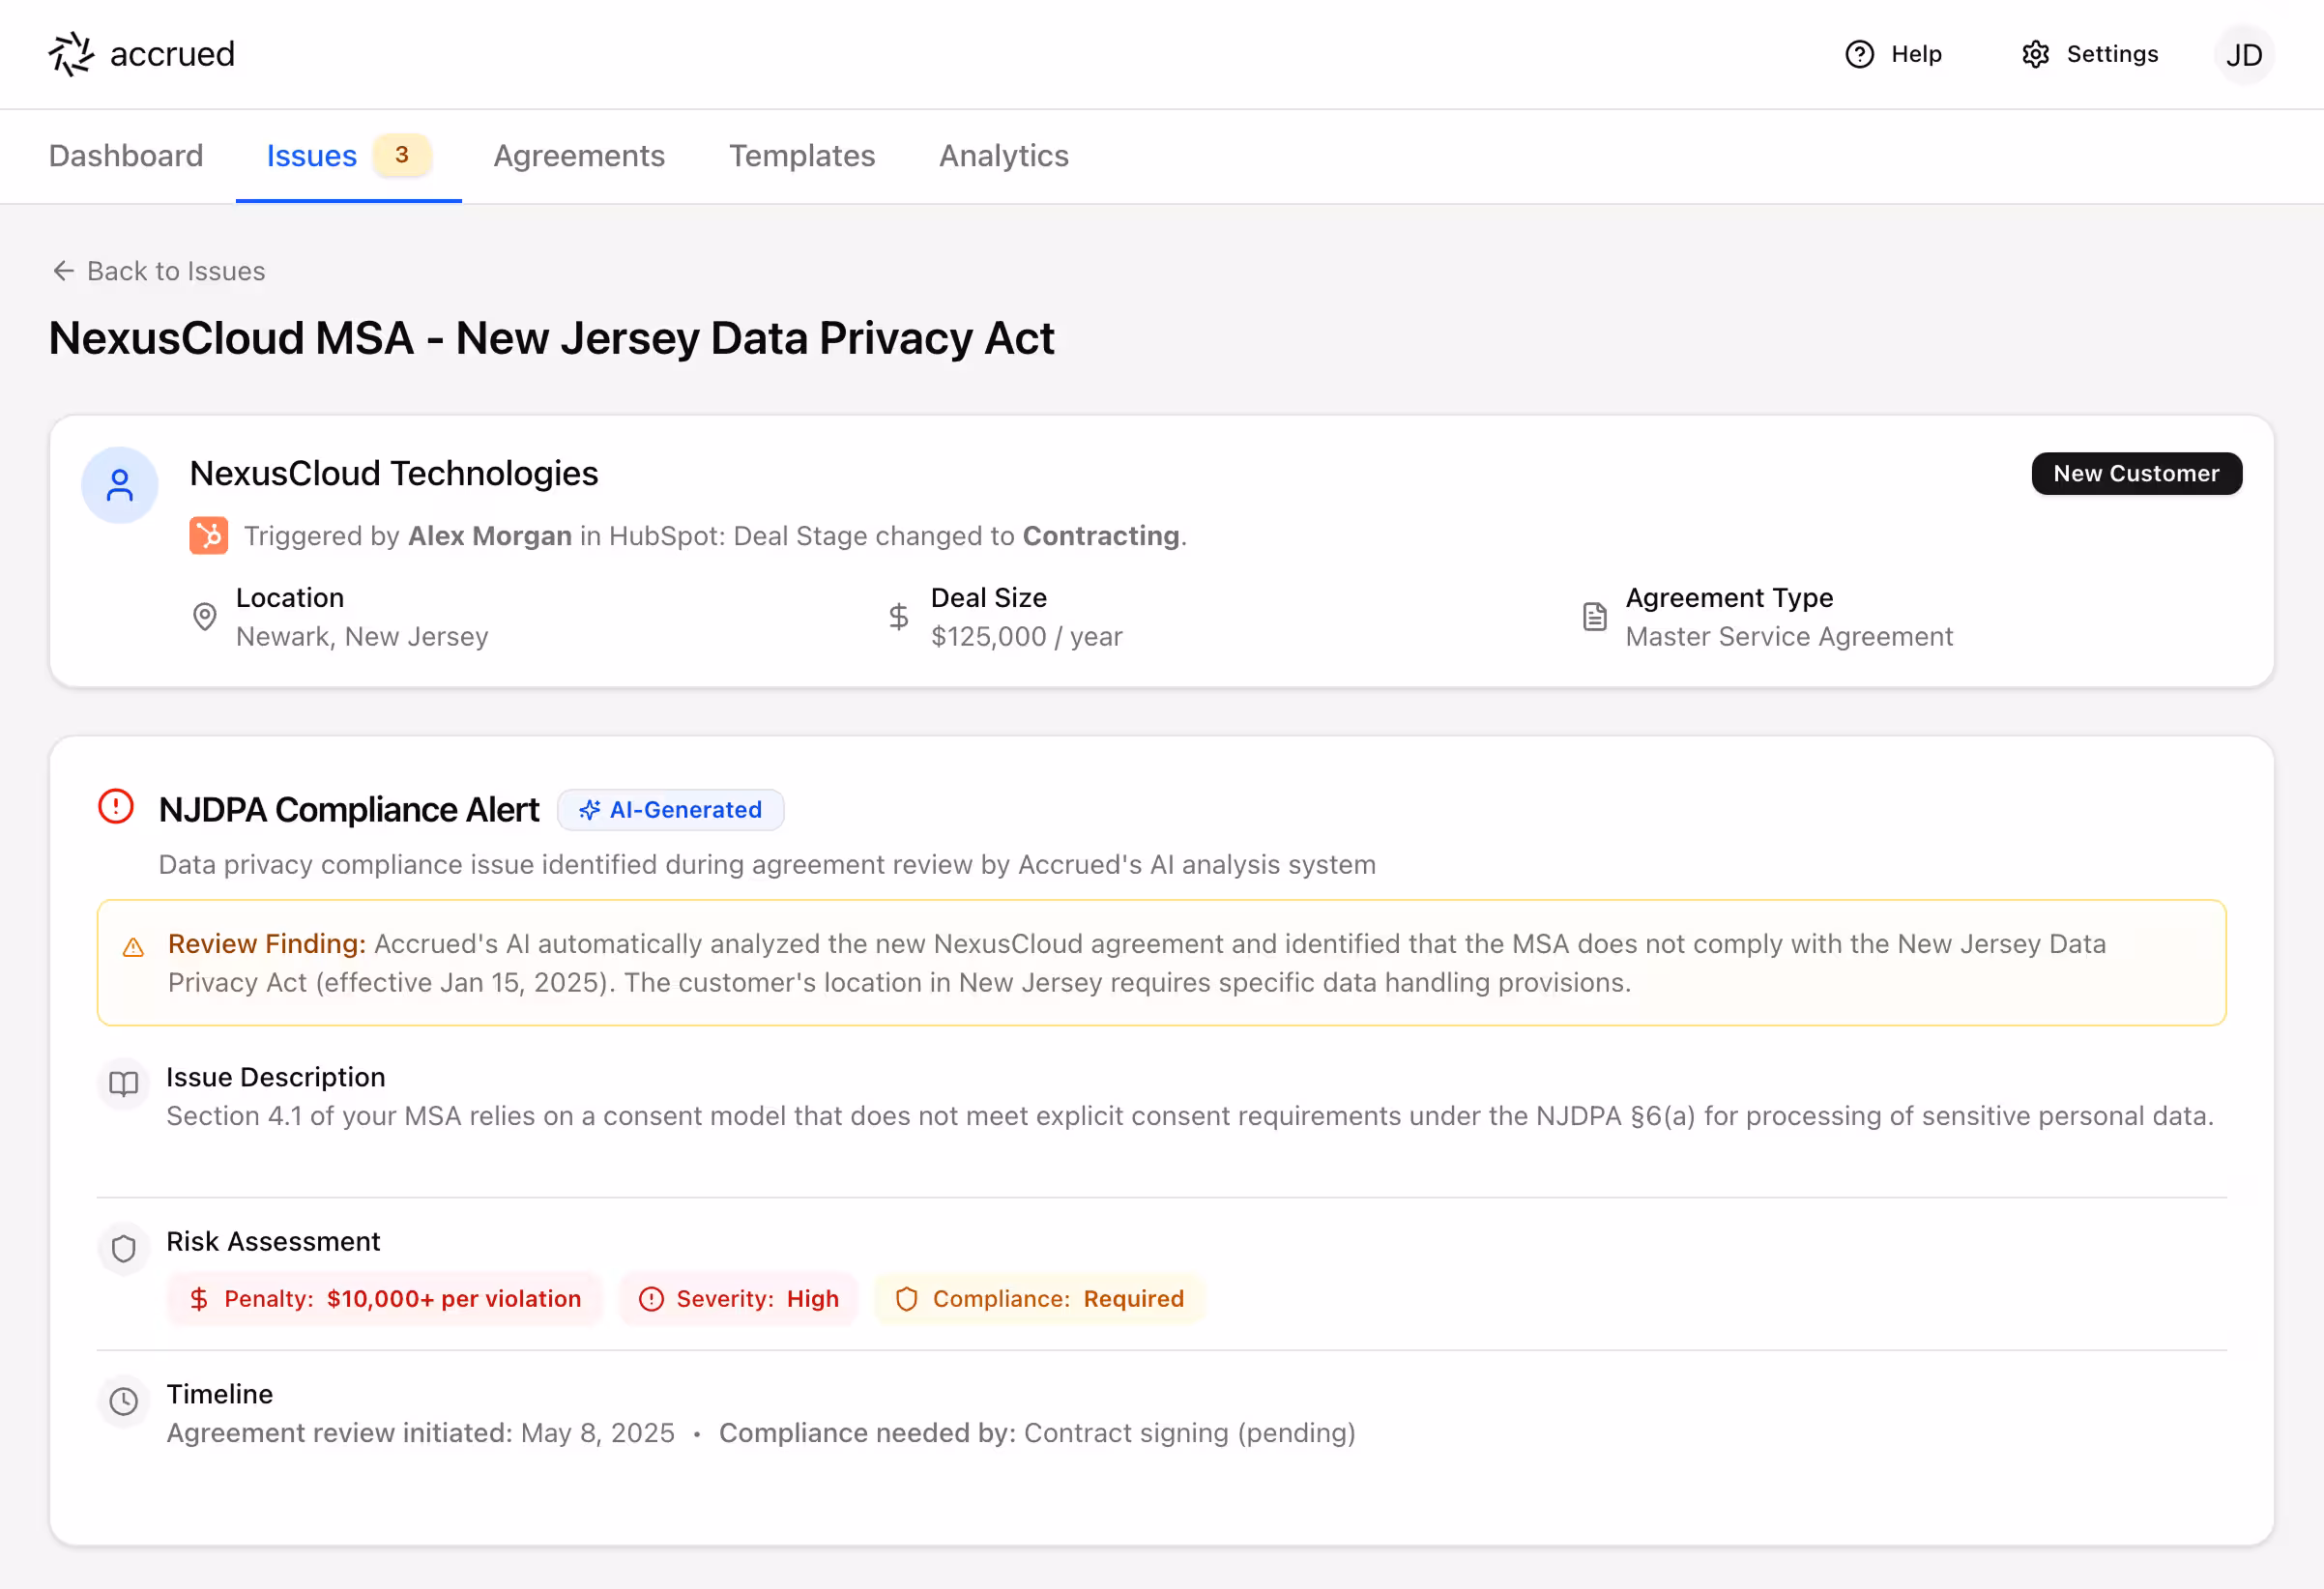Click the name Alex Morgan

pos(490,536)
